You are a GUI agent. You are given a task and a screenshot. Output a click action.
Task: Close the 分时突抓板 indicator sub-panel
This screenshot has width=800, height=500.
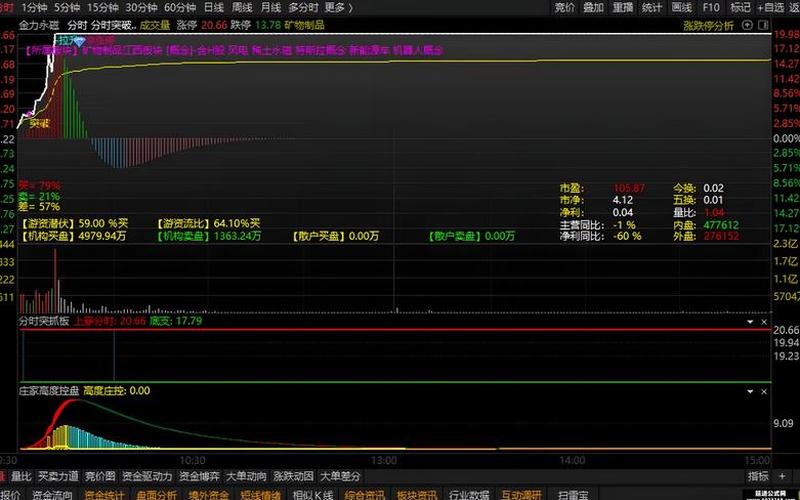coord(765,322)
